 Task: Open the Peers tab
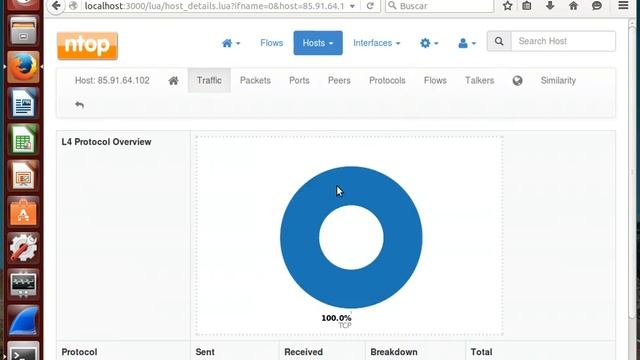[x=339, y=80]
